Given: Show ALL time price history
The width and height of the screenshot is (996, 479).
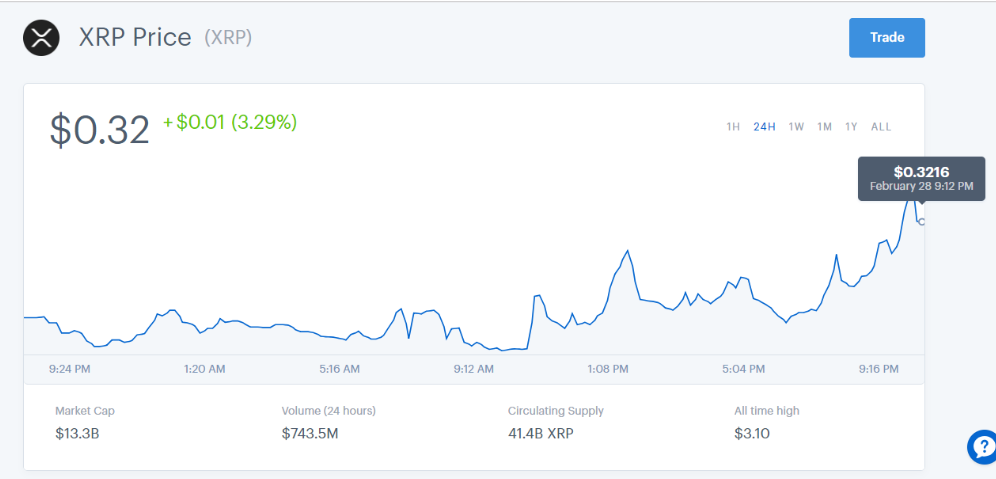Looking at the screenshot, I should 881,127.
